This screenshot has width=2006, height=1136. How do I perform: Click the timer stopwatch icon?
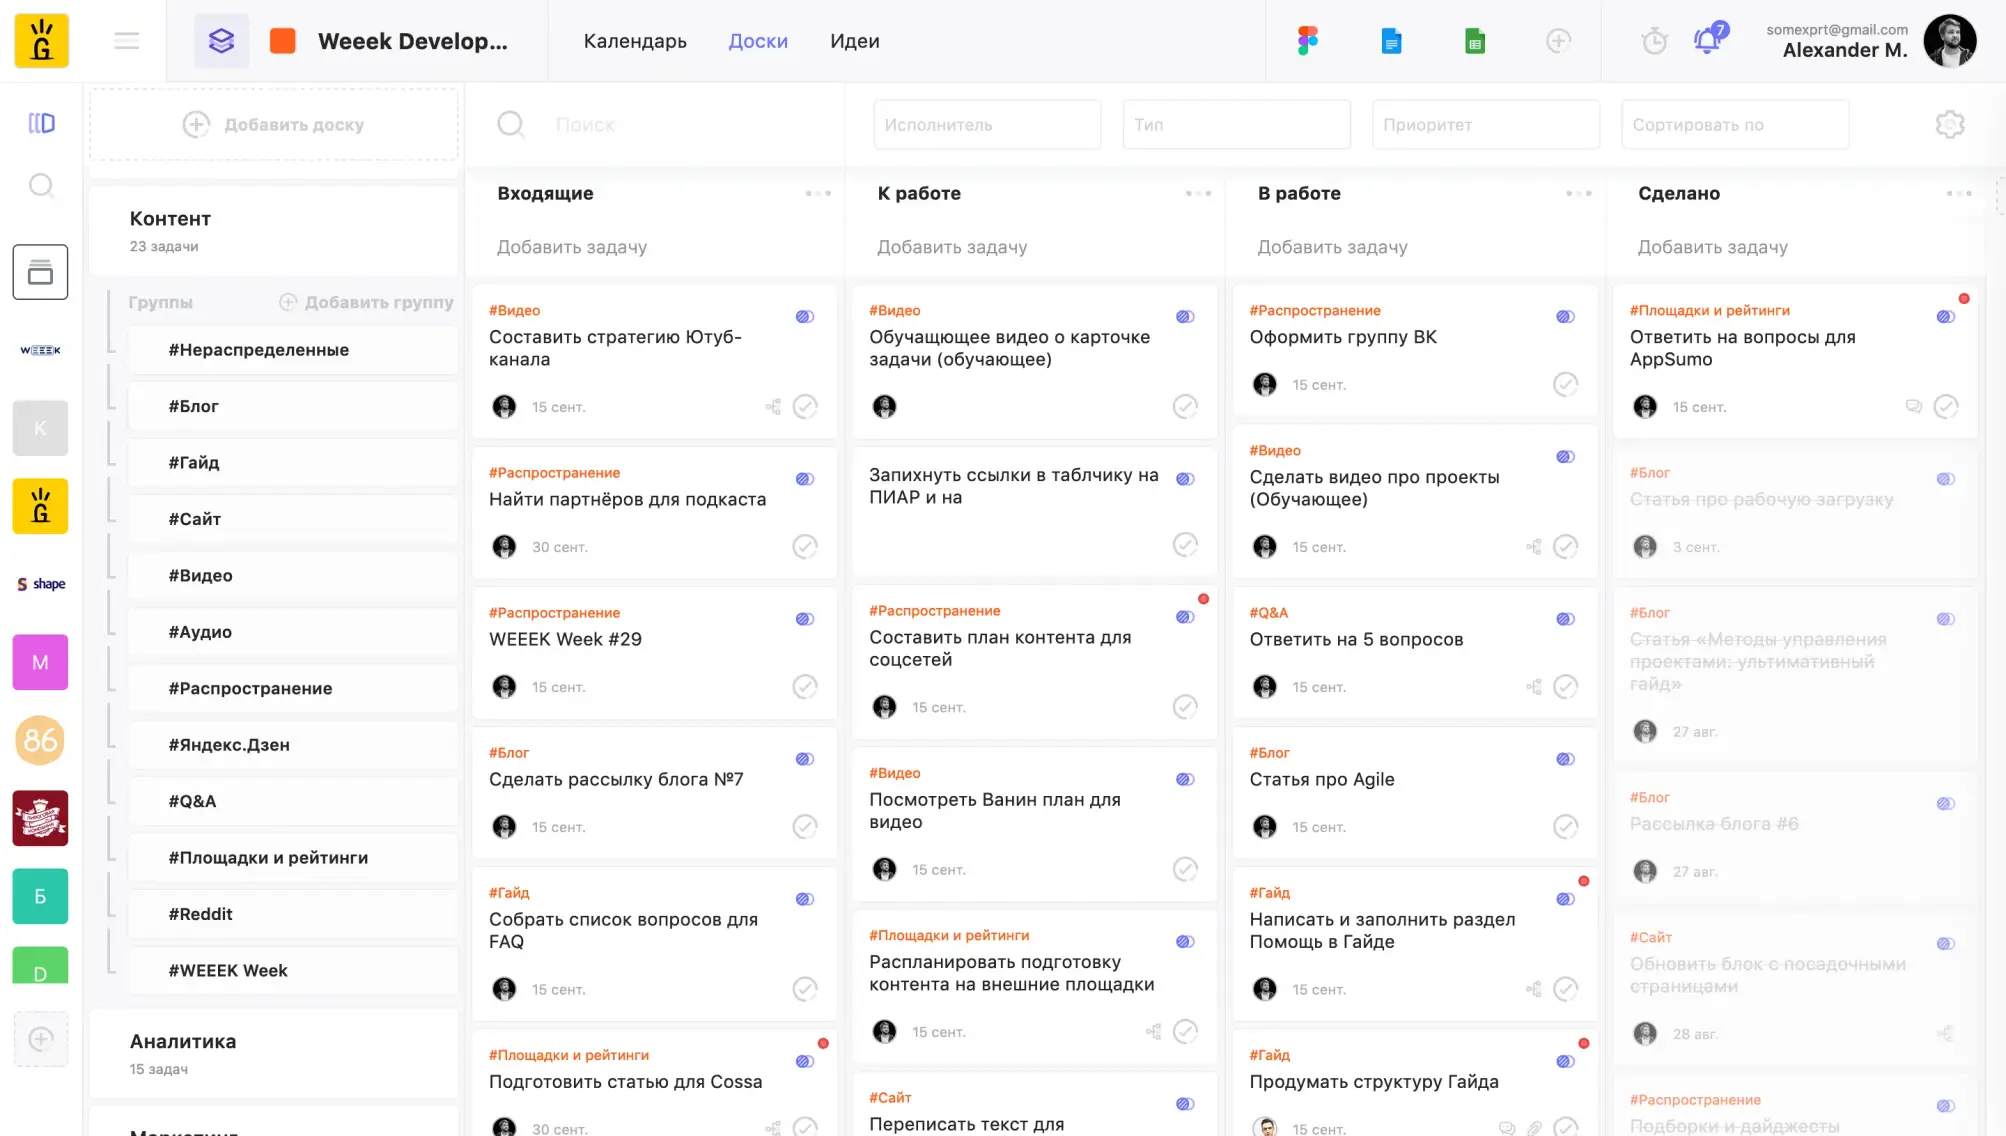[x=1654, y=41]
